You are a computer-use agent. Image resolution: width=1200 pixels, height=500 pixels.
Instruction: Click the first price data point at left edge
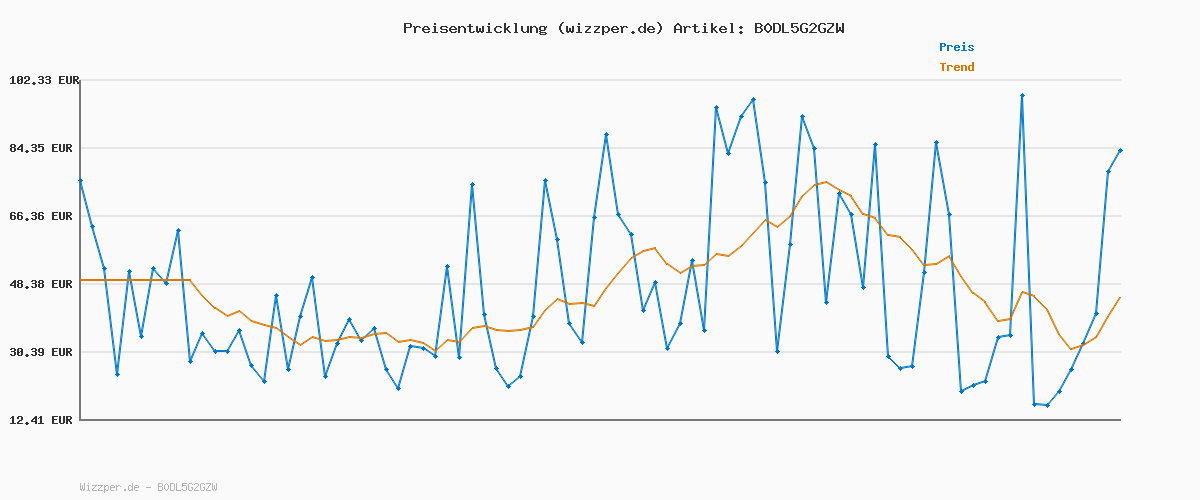(x=80, y=181)
